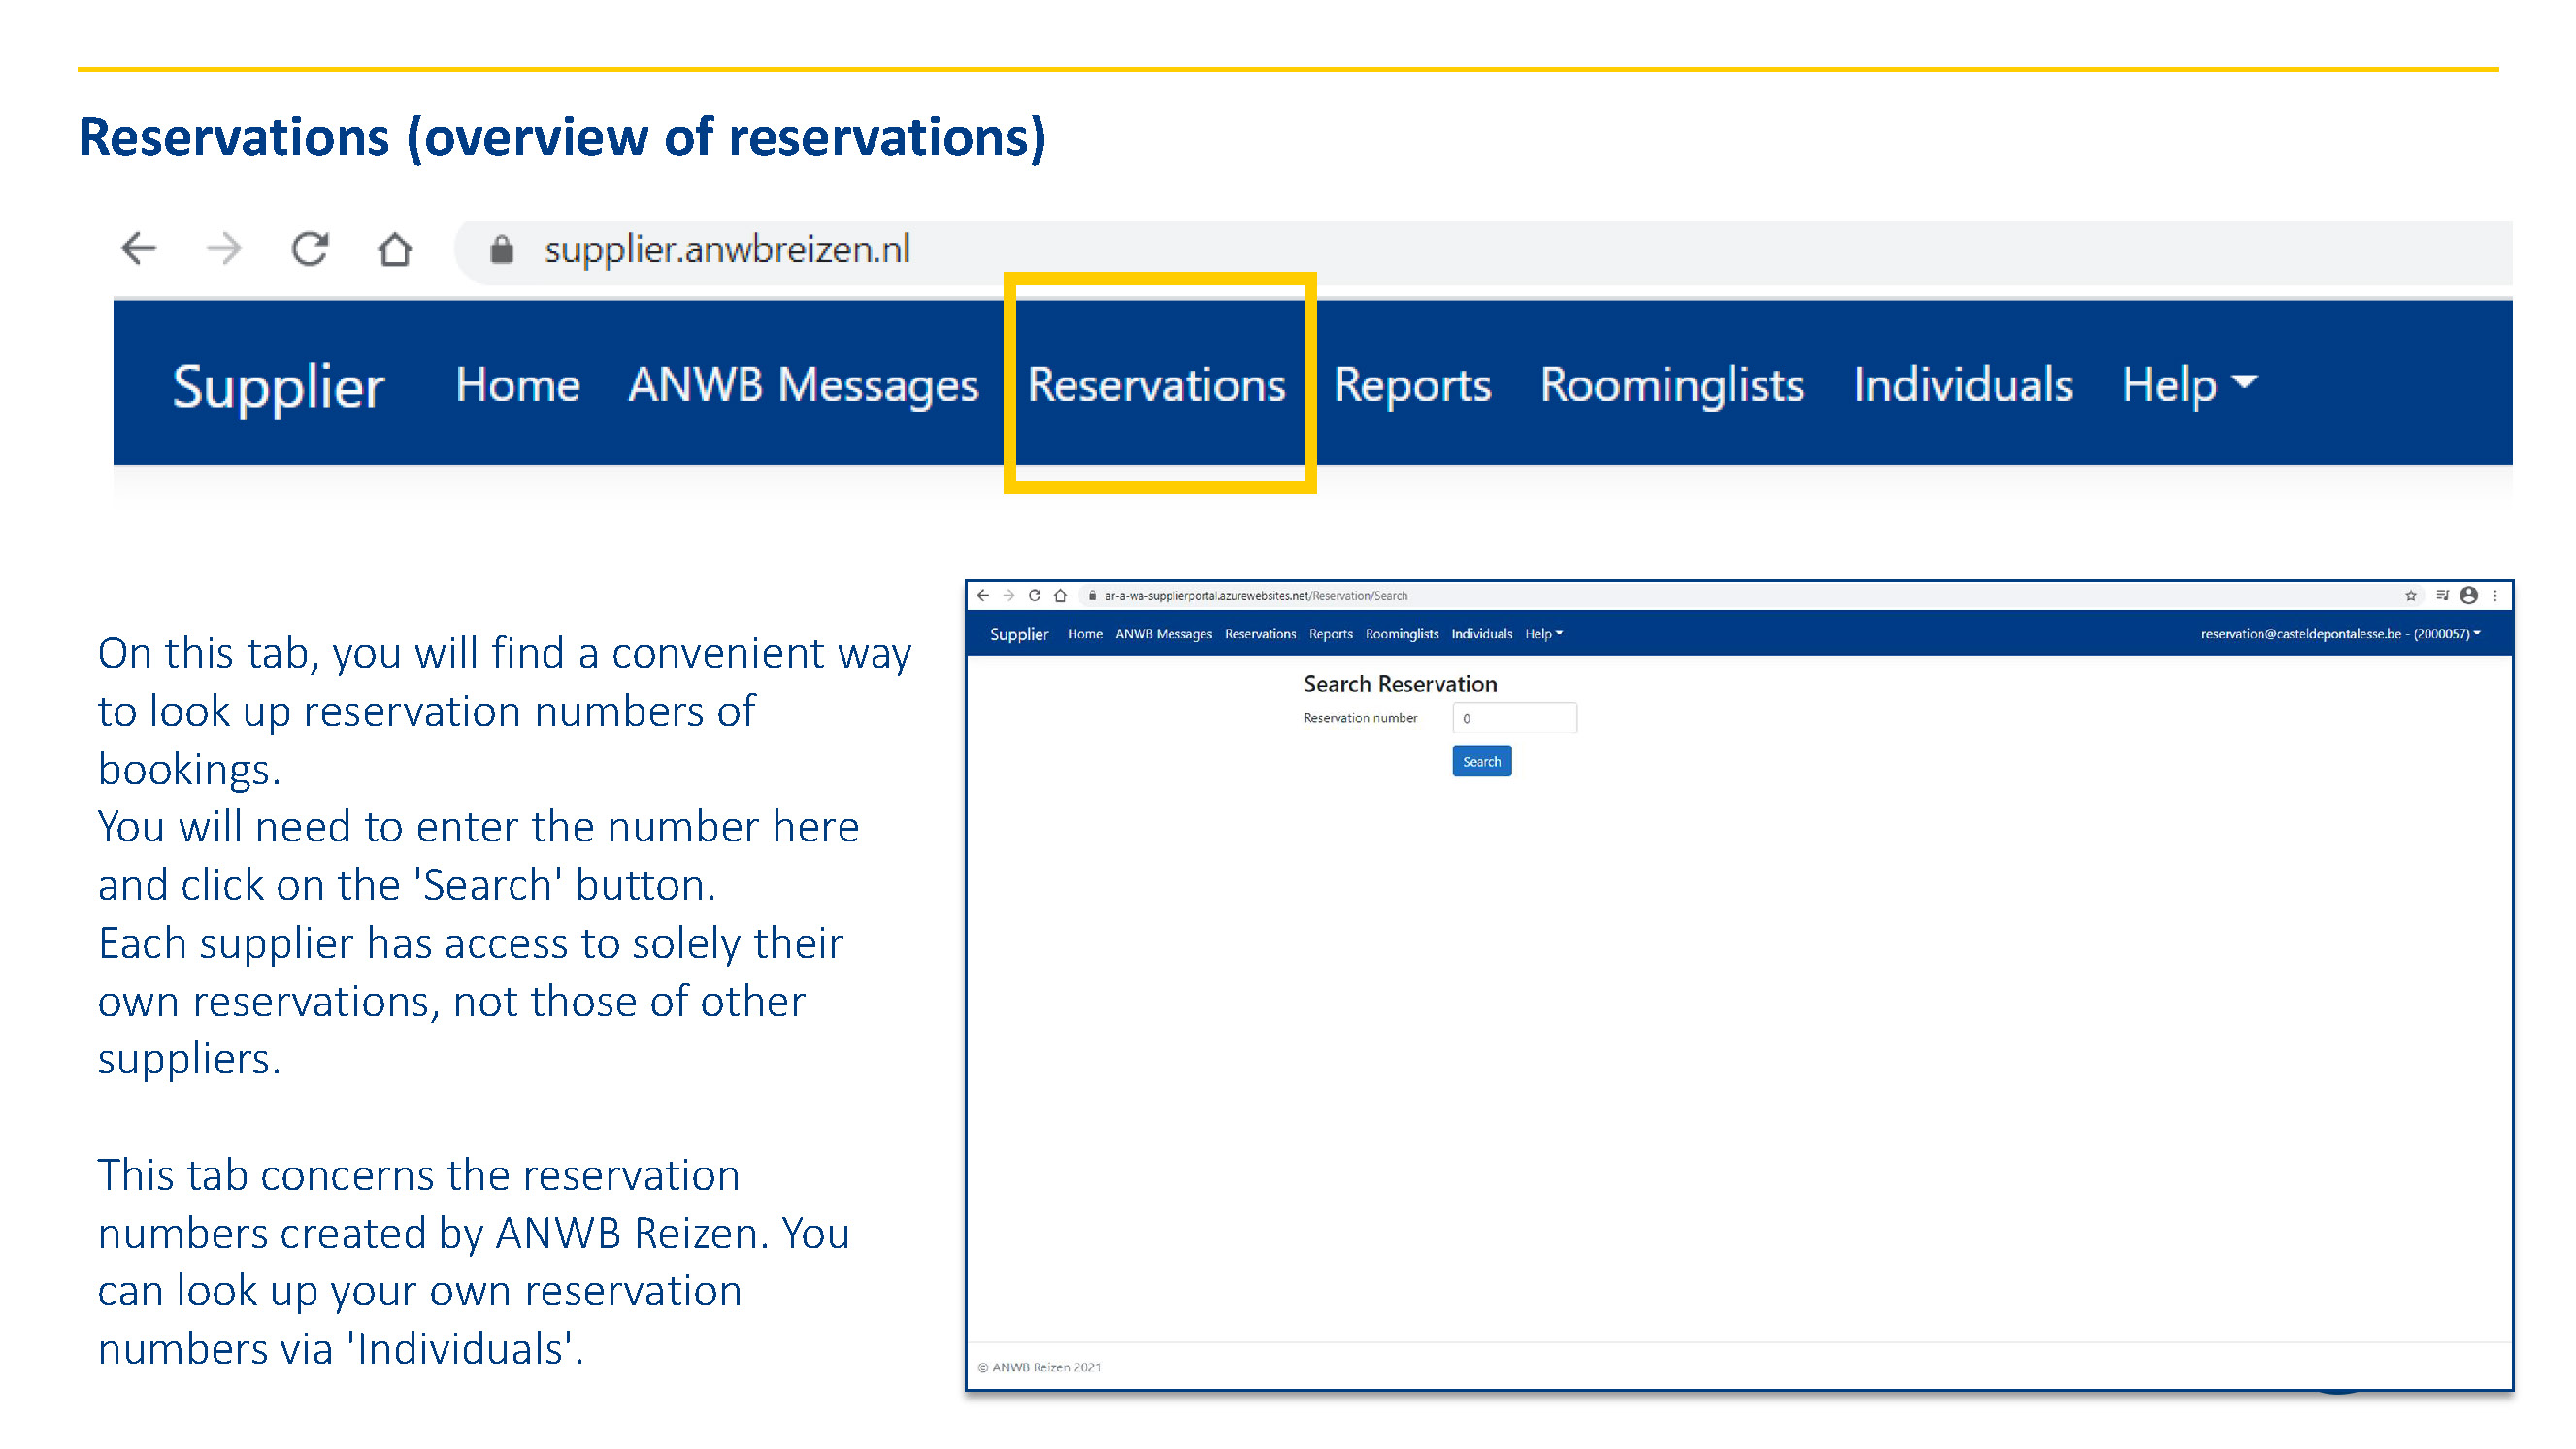This screenshot has width=2576, height=1449.
Task: Open Reports in the small embedded navbar
Action: [x=1331, y=634]
